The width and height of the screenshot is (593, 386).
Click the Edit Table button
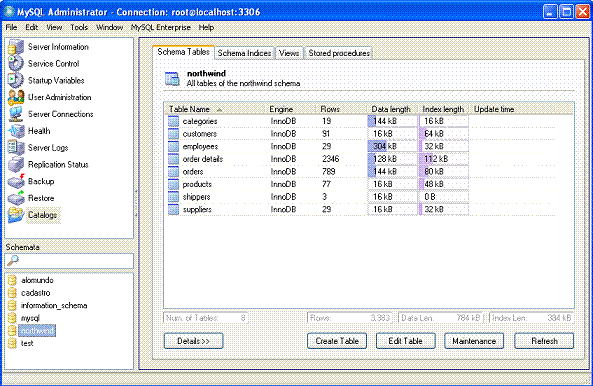(405, 341)
